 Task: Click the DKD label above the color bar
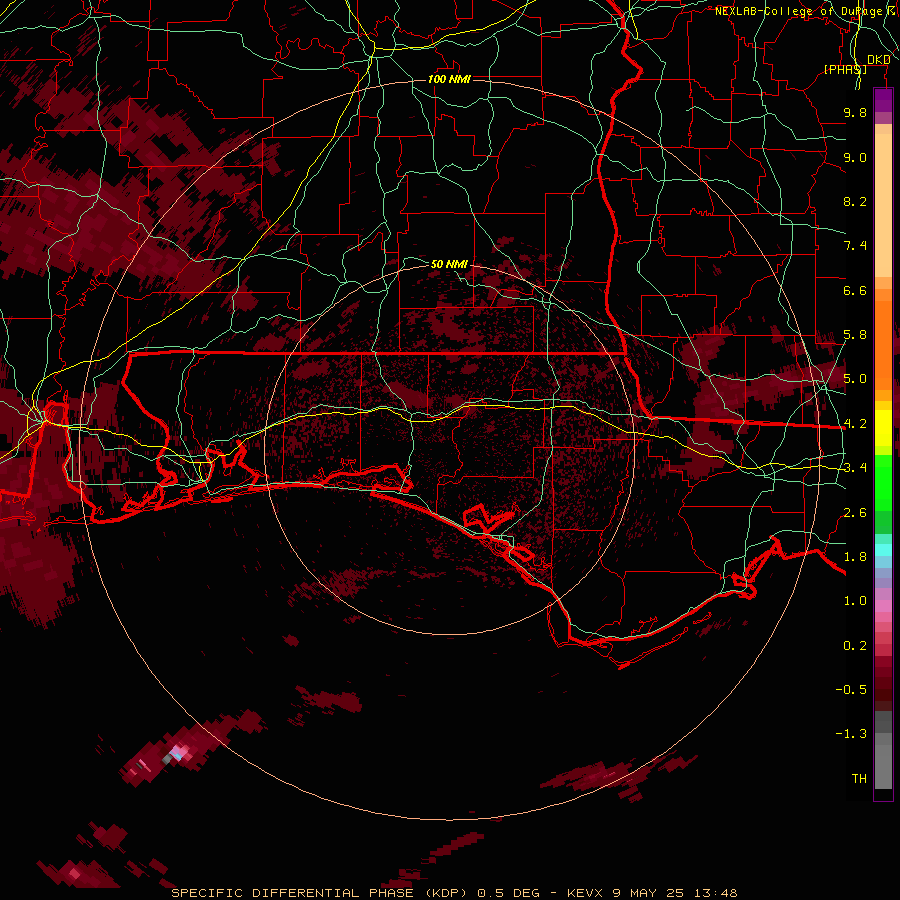click(879, 60)
